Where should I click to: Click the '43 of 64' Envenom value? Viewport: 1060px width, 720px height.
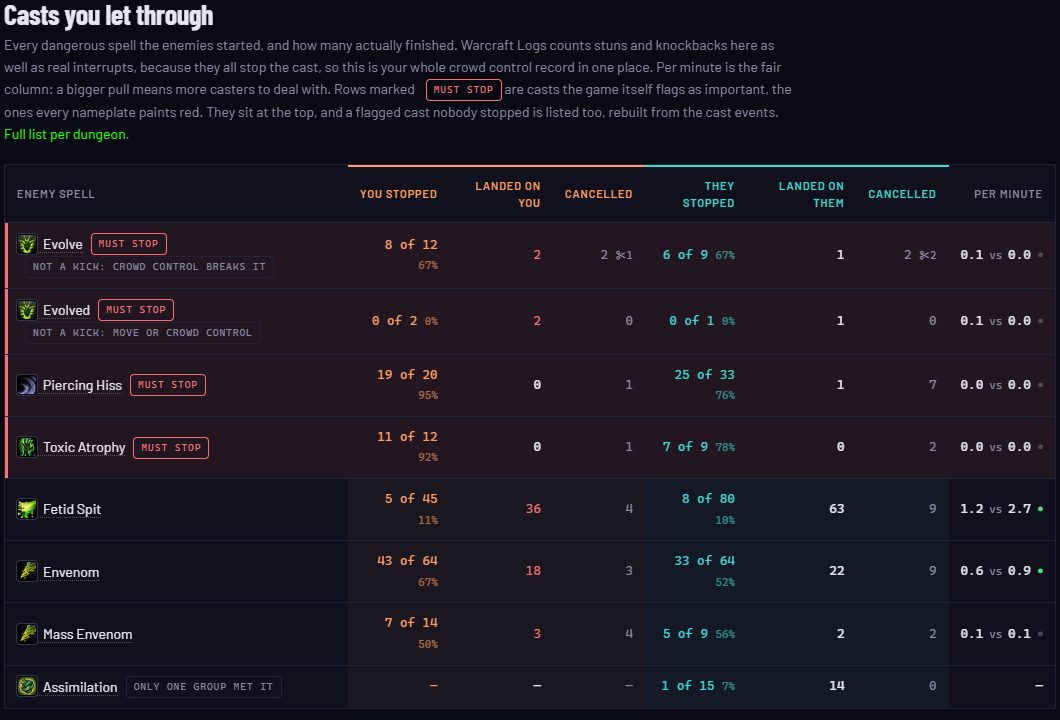[407, 560]
